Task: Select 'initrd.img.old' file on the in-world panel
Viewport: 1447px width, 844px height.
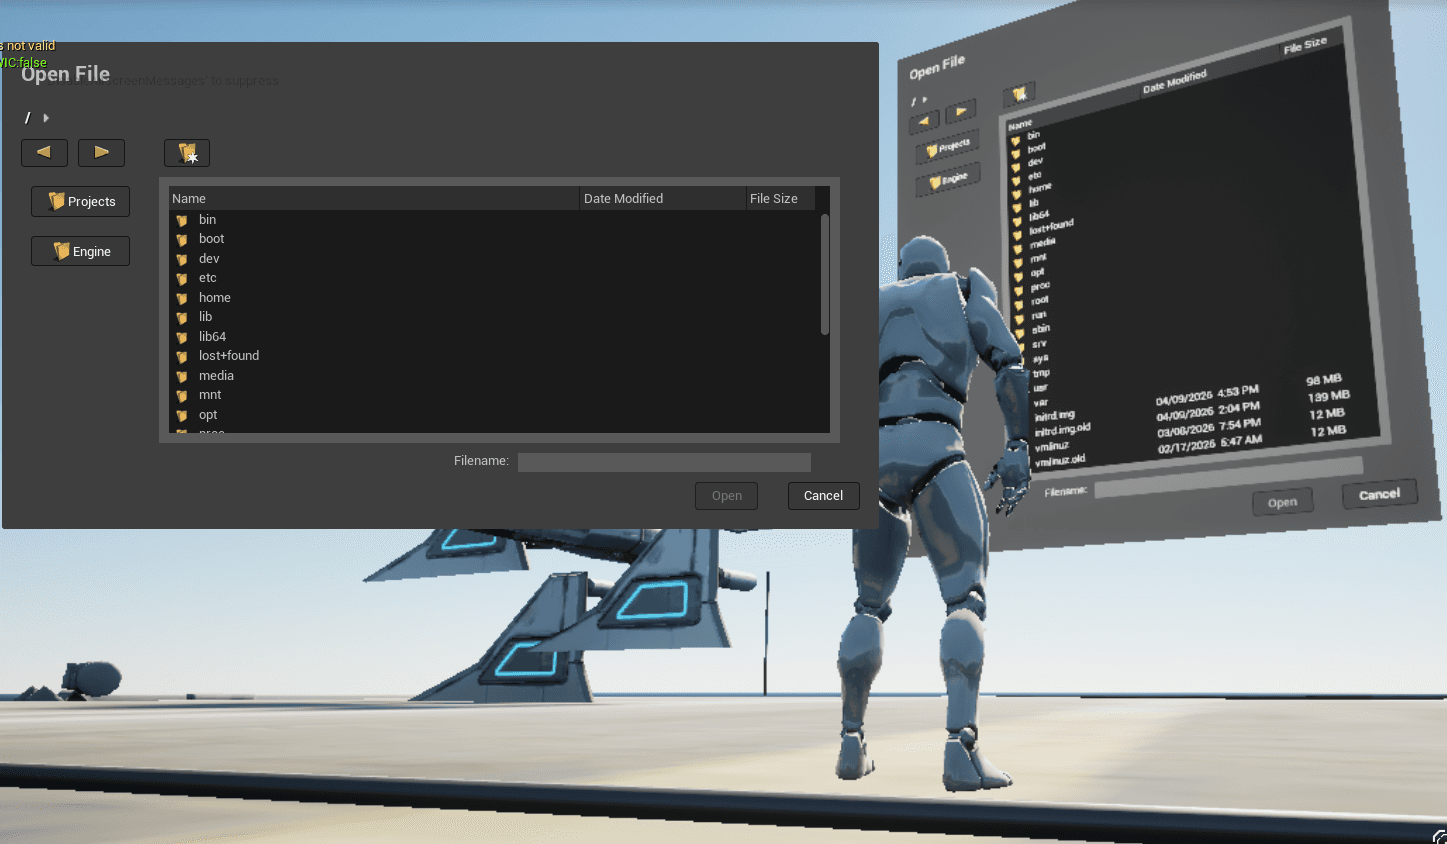Action: [x=1062, y=429]
